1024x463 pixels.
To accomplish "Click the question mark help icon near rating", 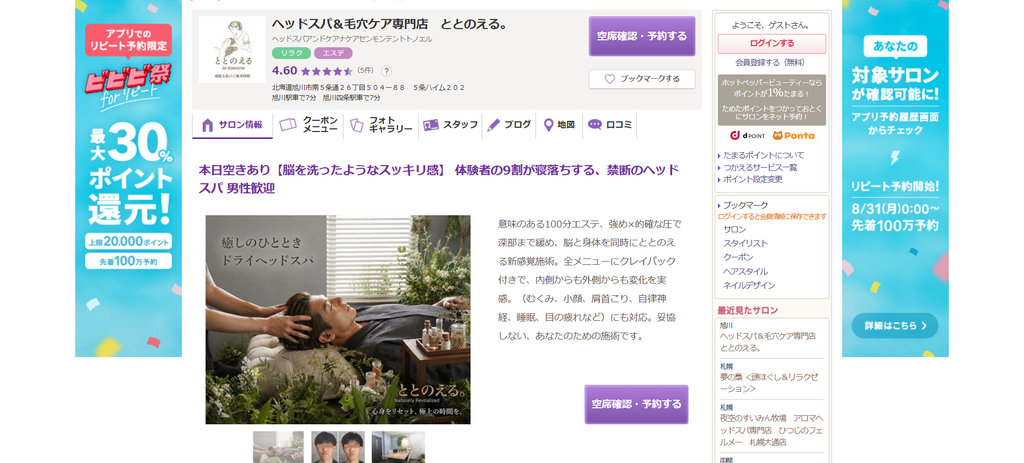I will (x=386, y=71).
